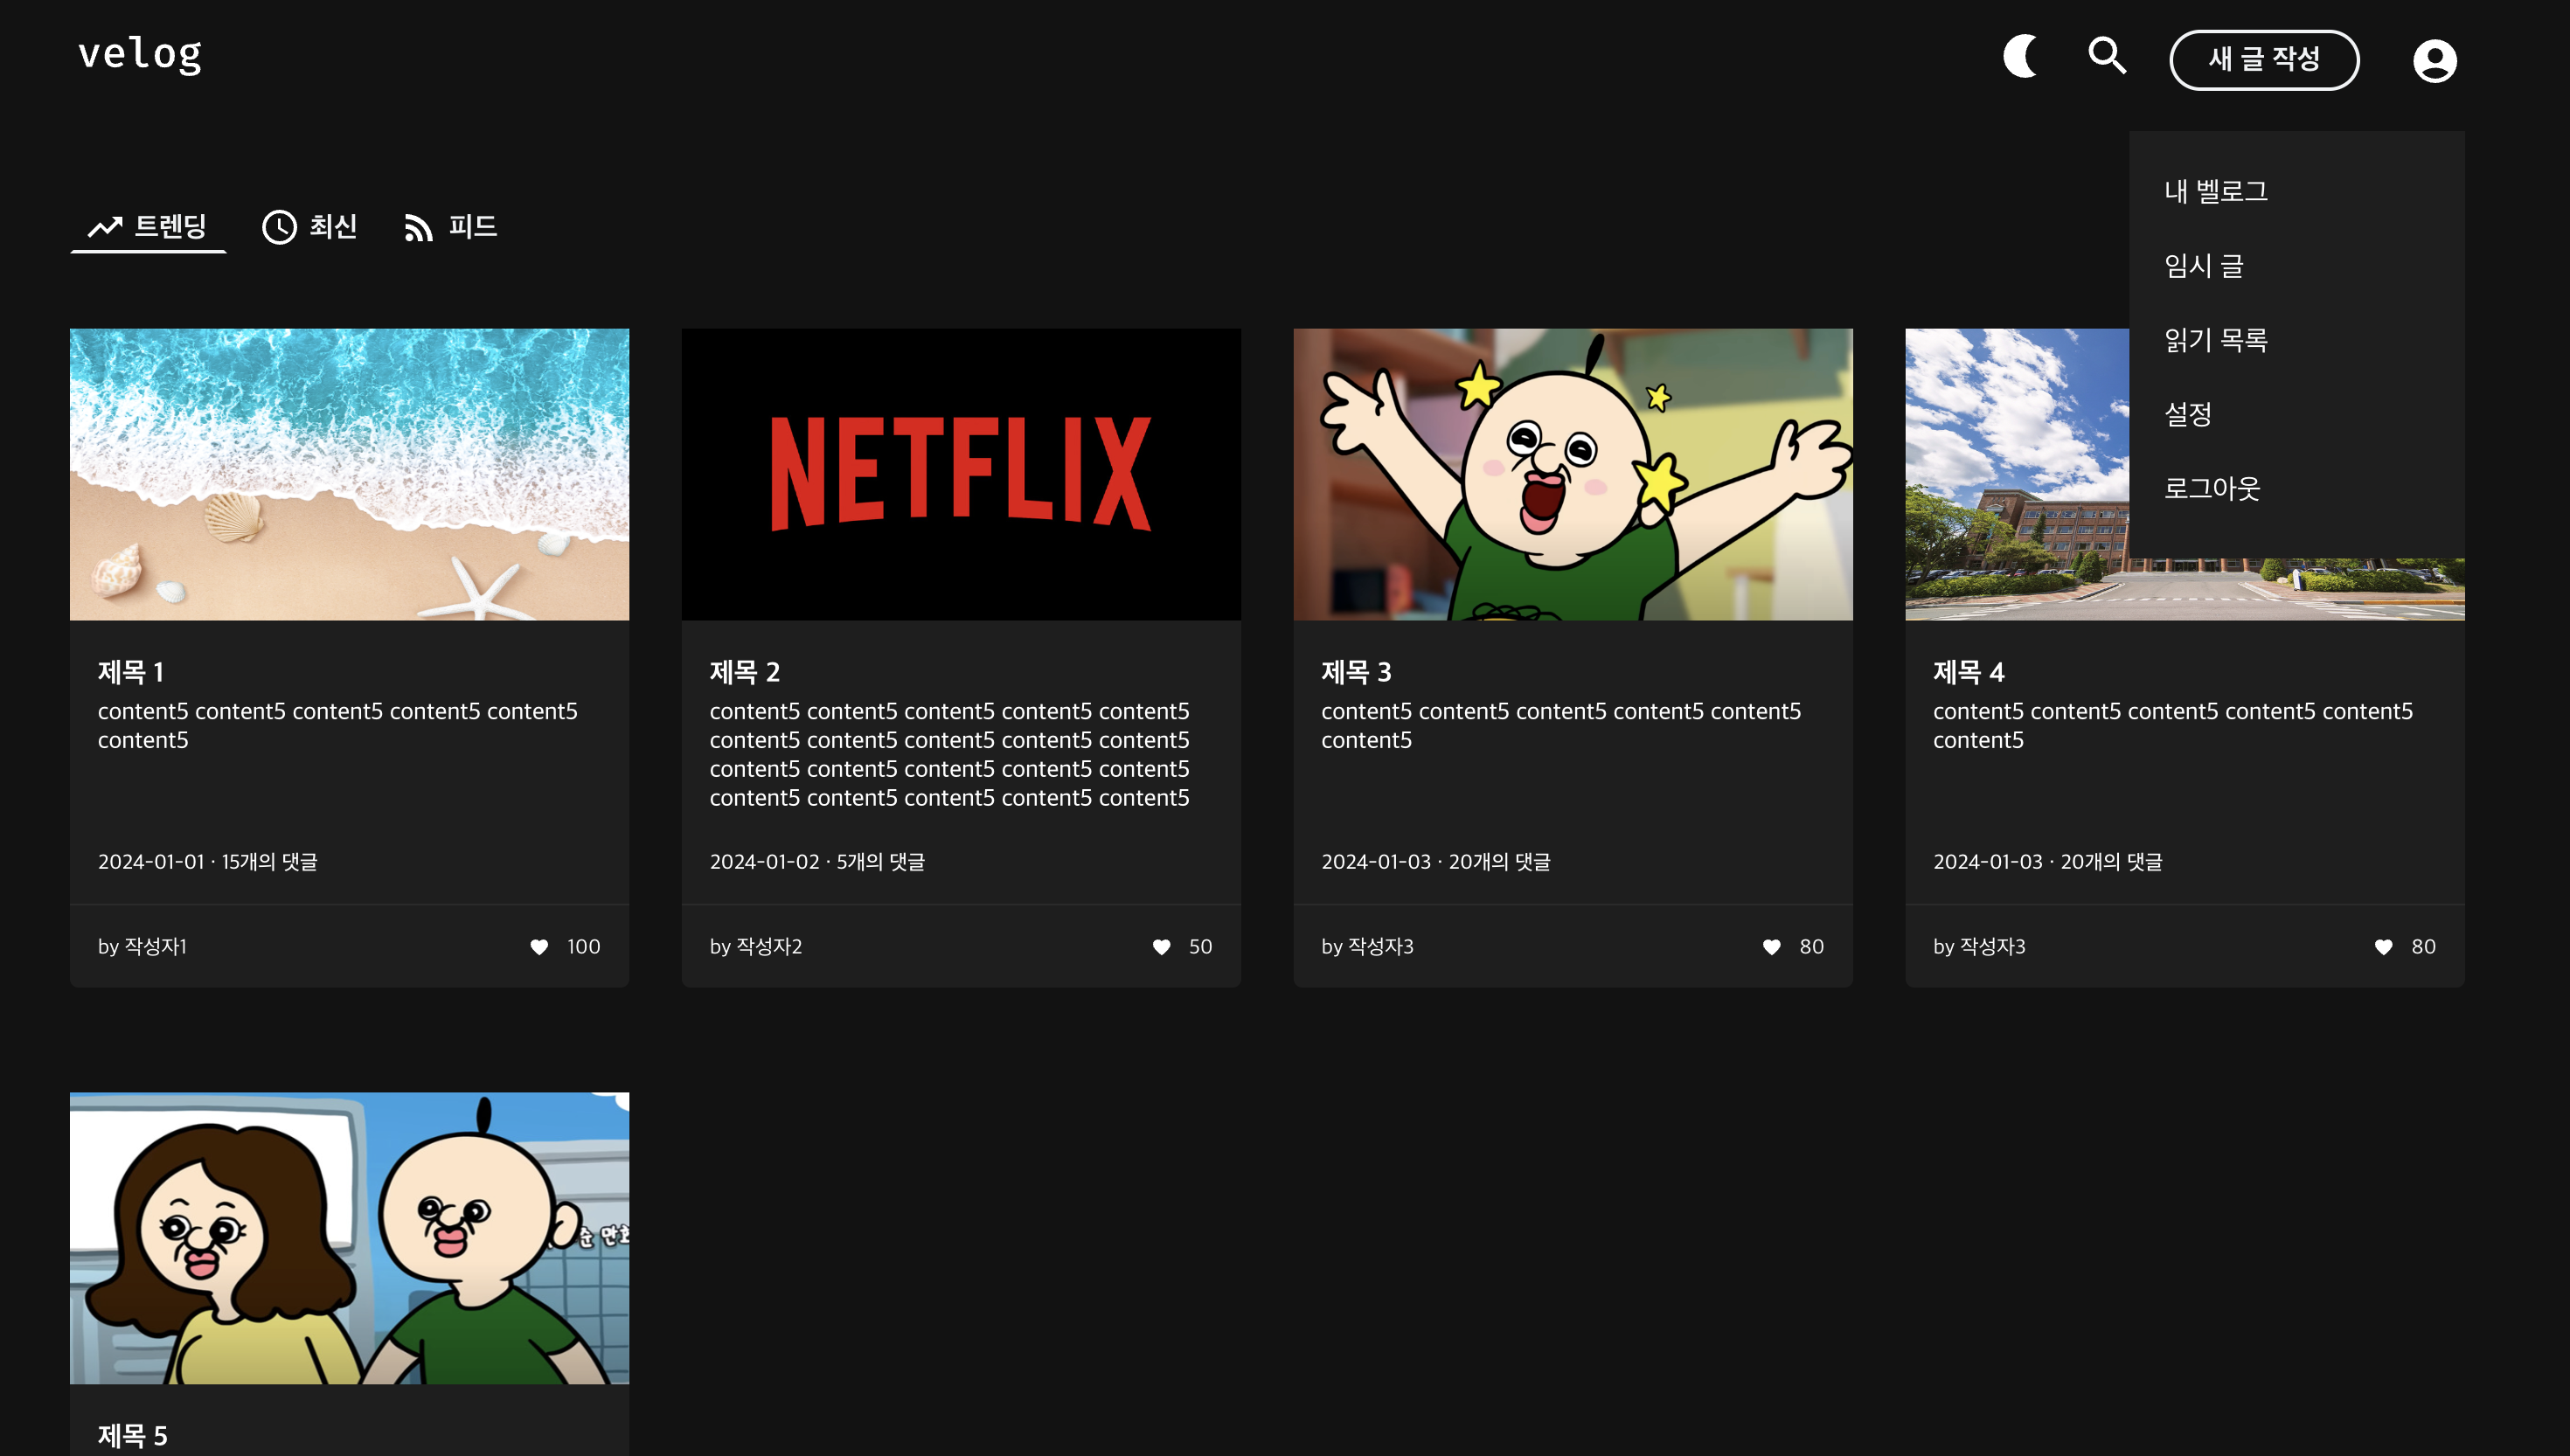
Task: Open the post titled 제목 2
Action: 745,672
